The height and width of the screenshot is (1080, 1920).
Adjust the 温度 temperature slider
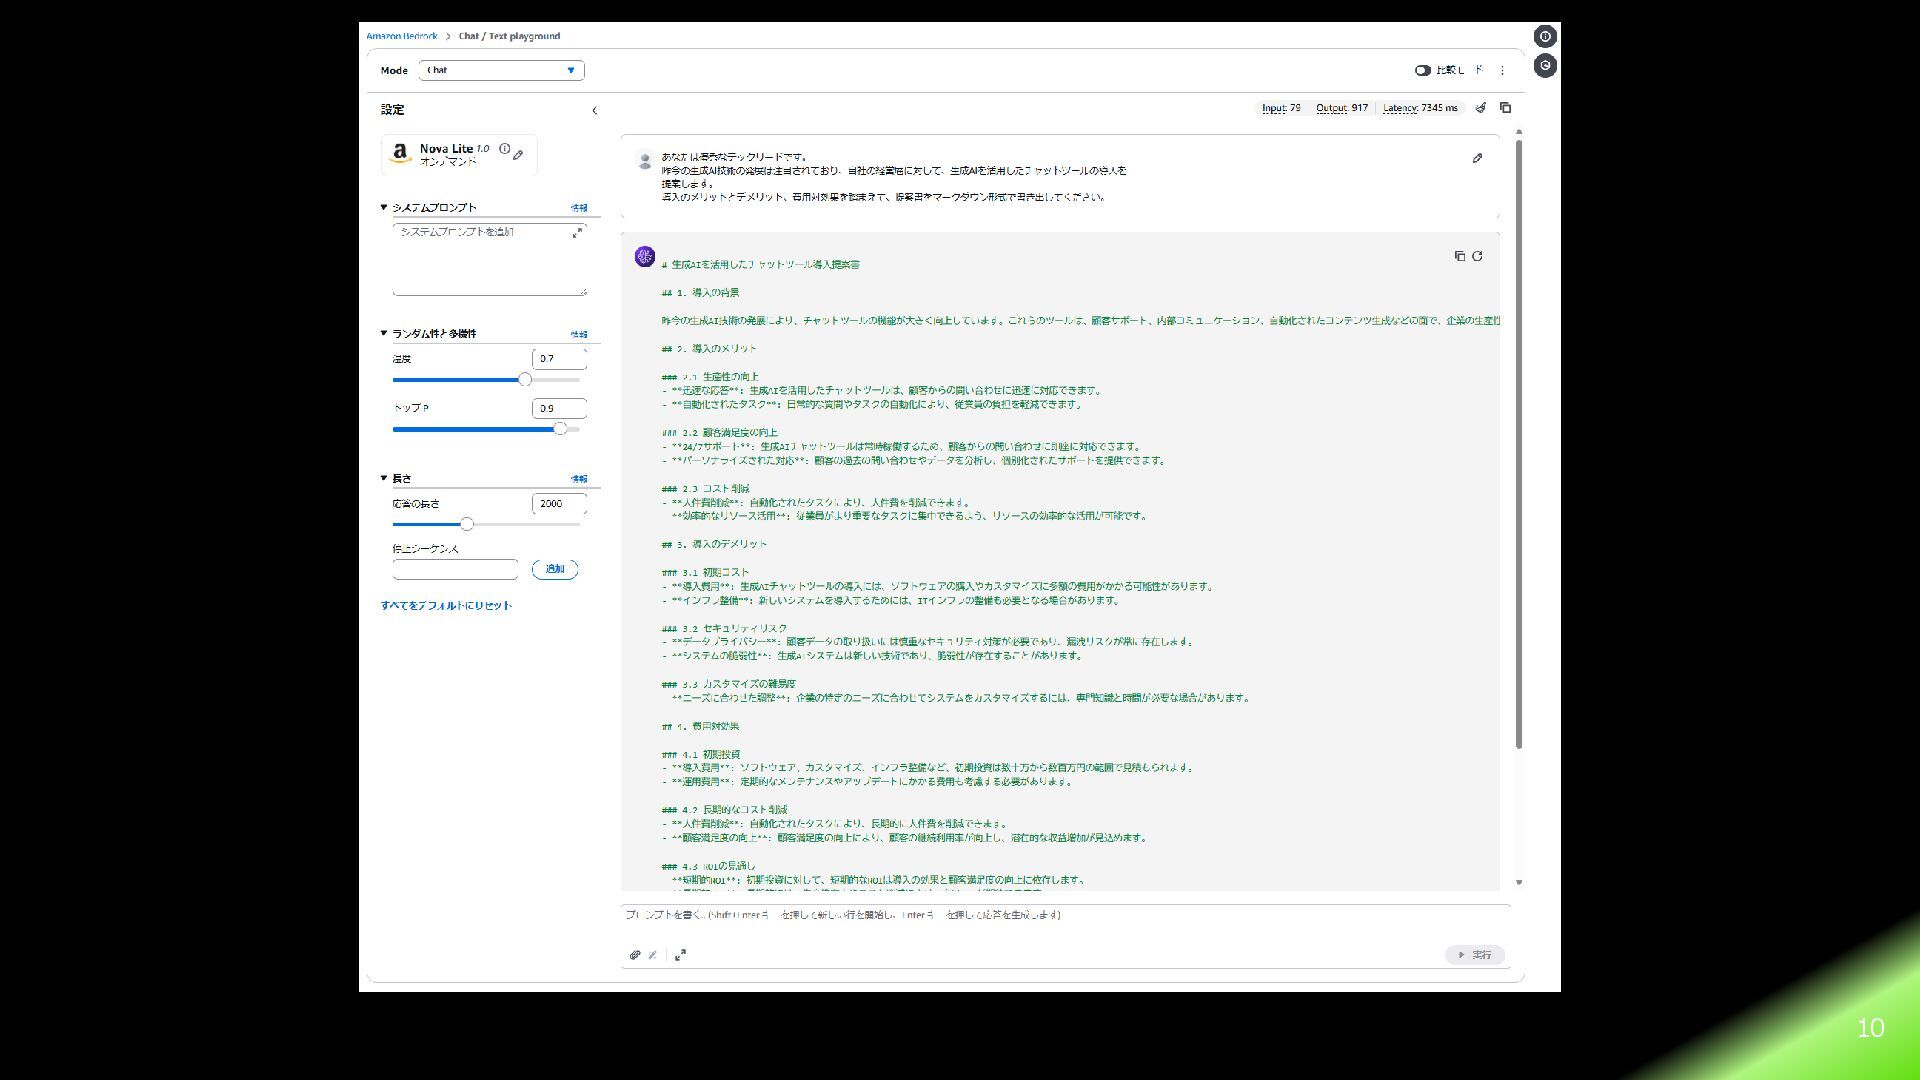pos(525,380)
